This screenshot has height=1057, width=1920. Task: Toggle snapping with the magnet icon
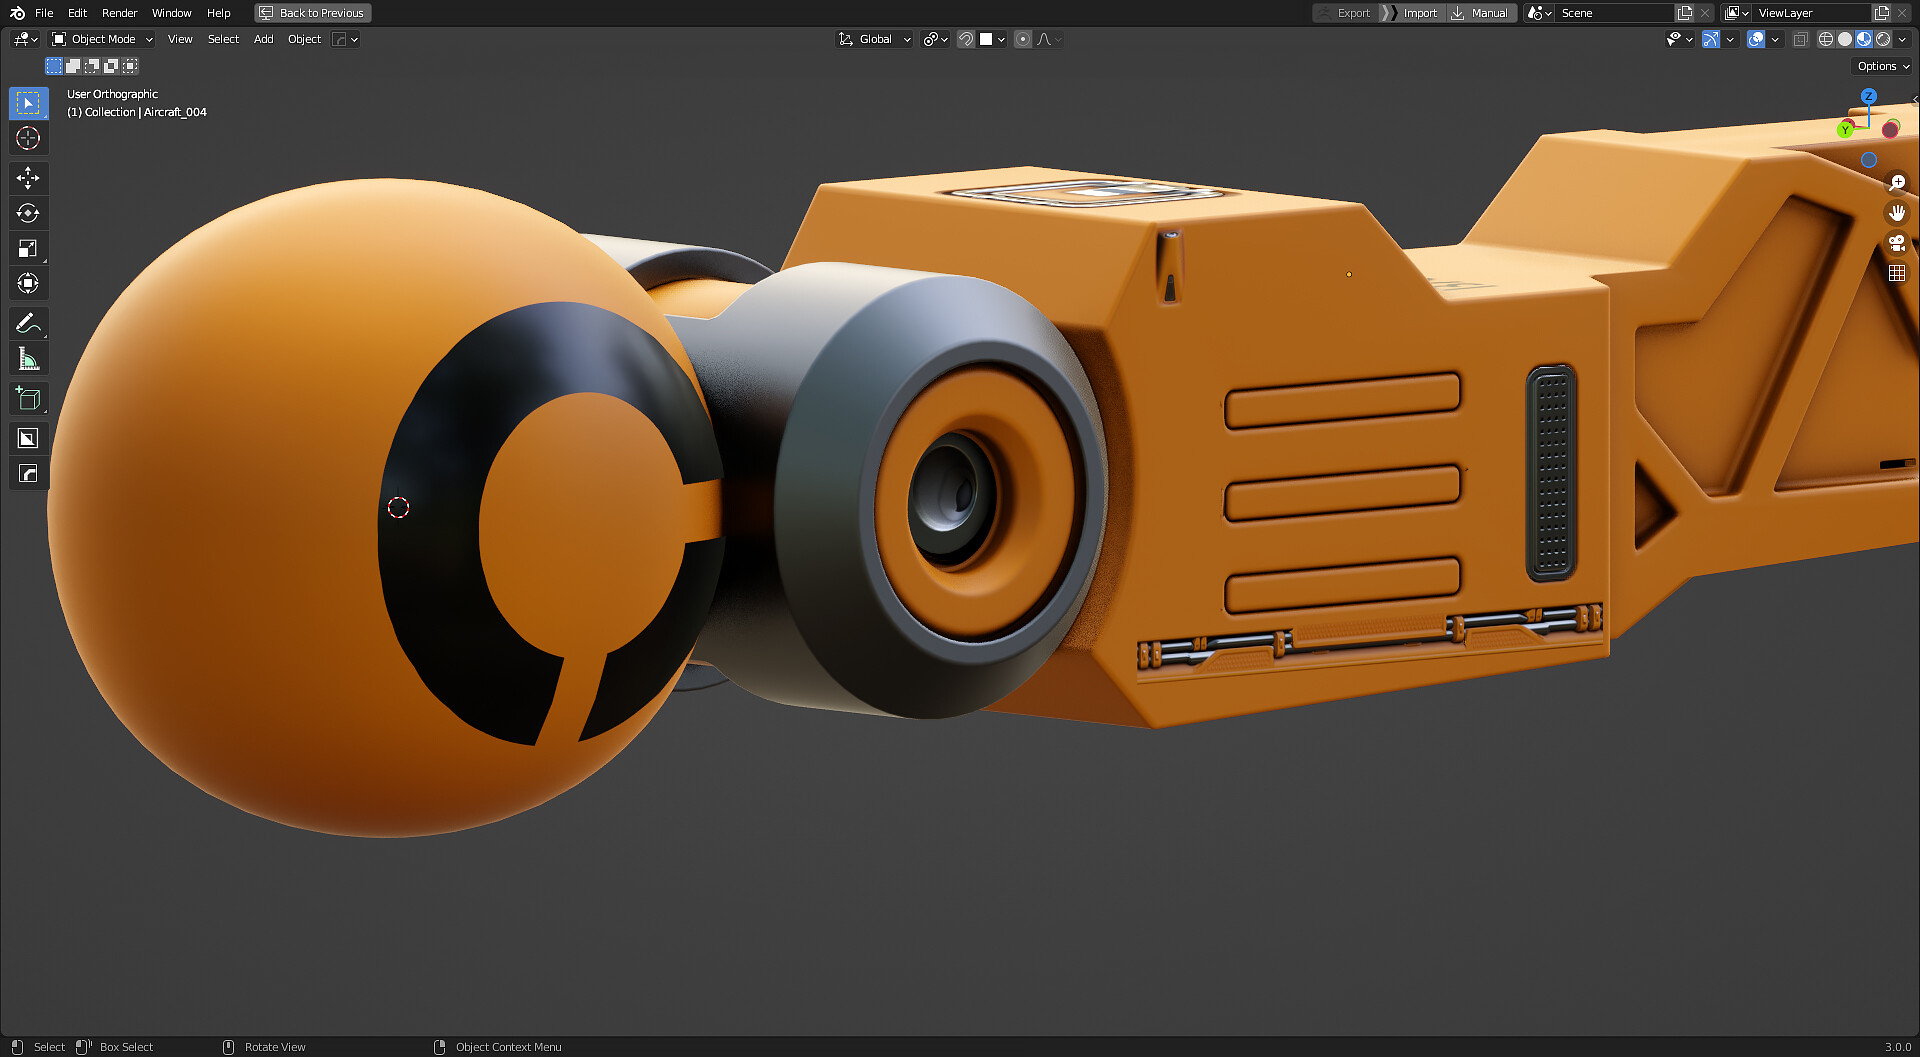[965, 39]
